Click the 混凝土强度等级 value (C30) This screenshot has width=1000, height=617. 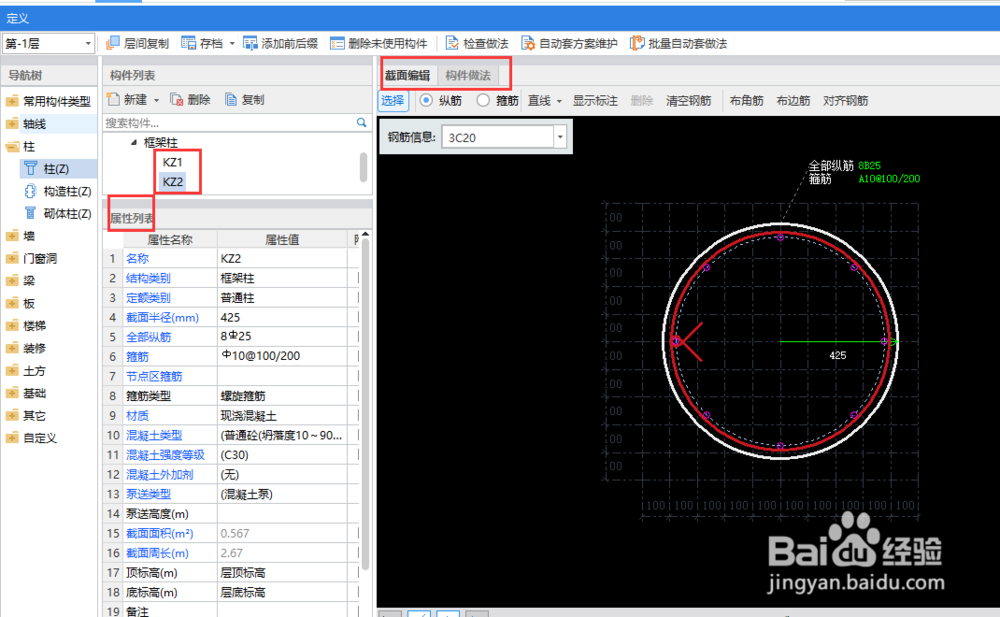pyautogui.click(x=283, y=454)
